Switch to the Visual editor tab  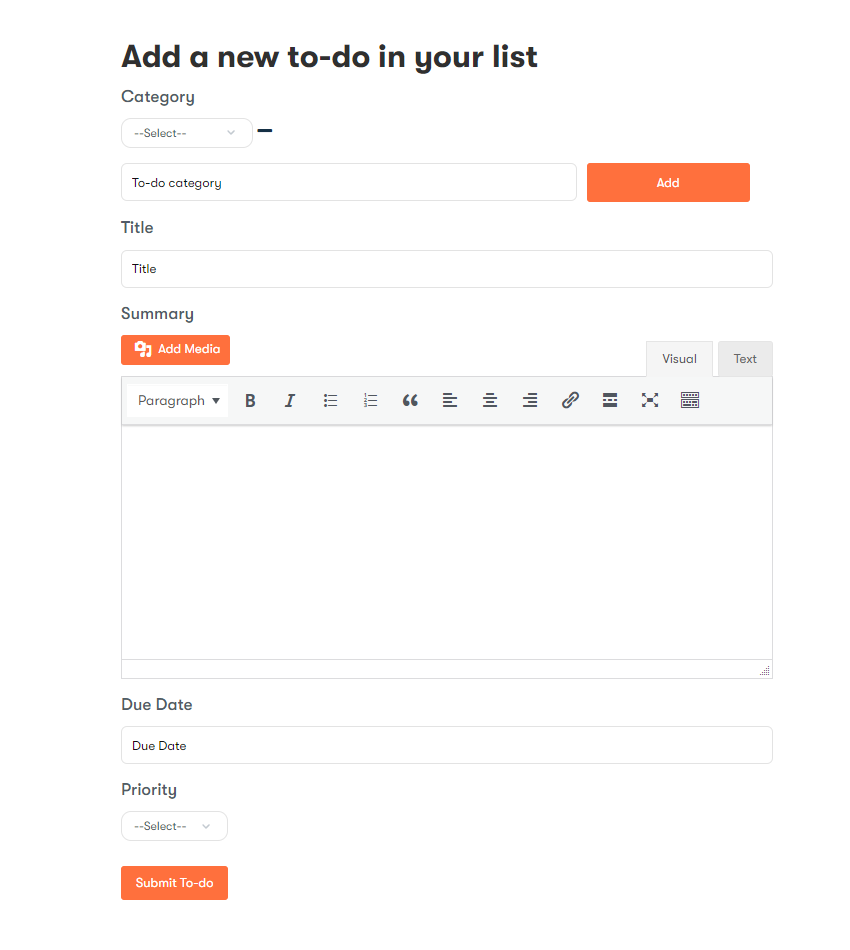click(679, 358)
